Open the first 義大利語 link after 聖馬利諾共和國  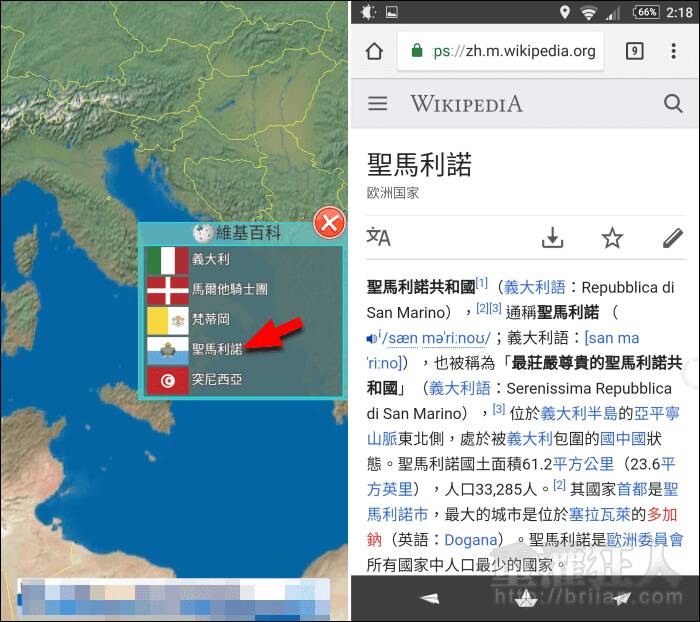coord(534,287)
